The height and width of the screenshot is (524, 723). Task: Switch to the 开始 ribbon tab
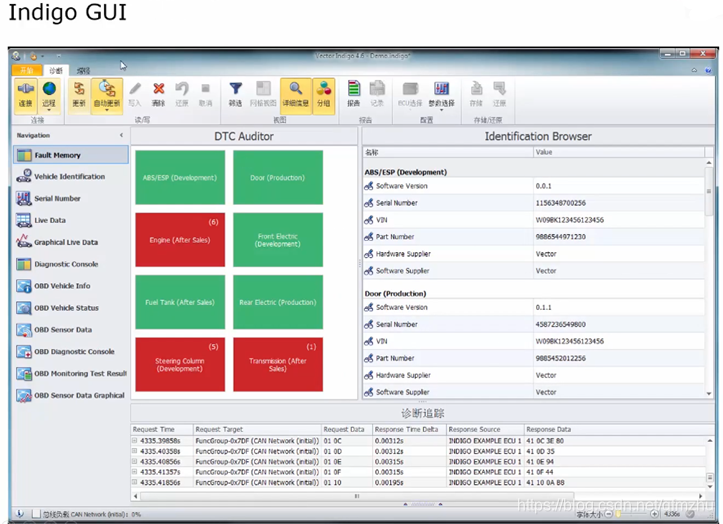[x=27, y=70]
